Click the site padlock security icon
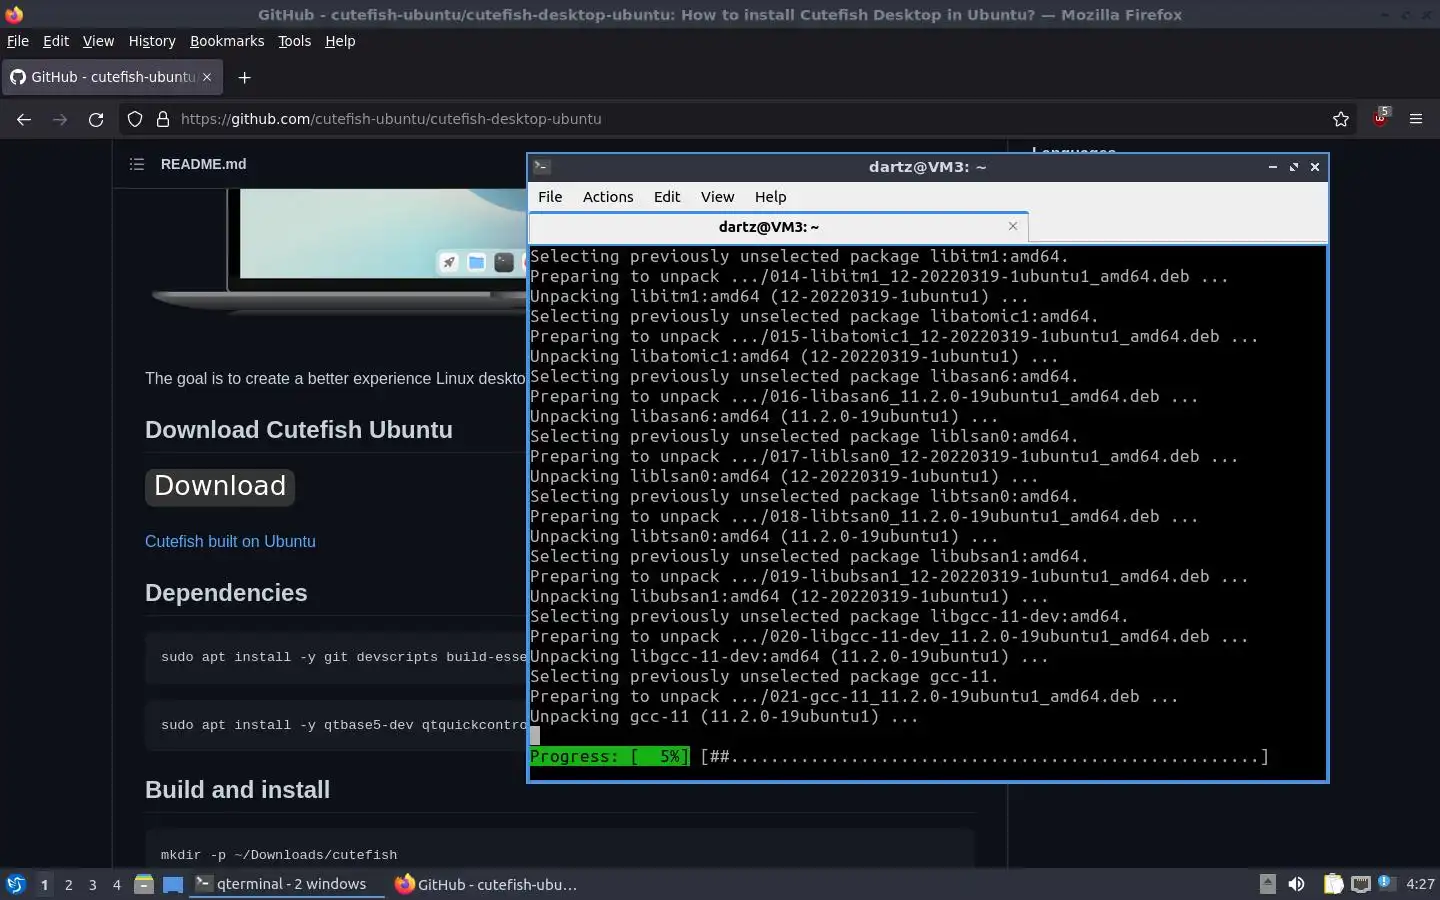Viewport: 1440px width, 900px height. pos(163,119)
